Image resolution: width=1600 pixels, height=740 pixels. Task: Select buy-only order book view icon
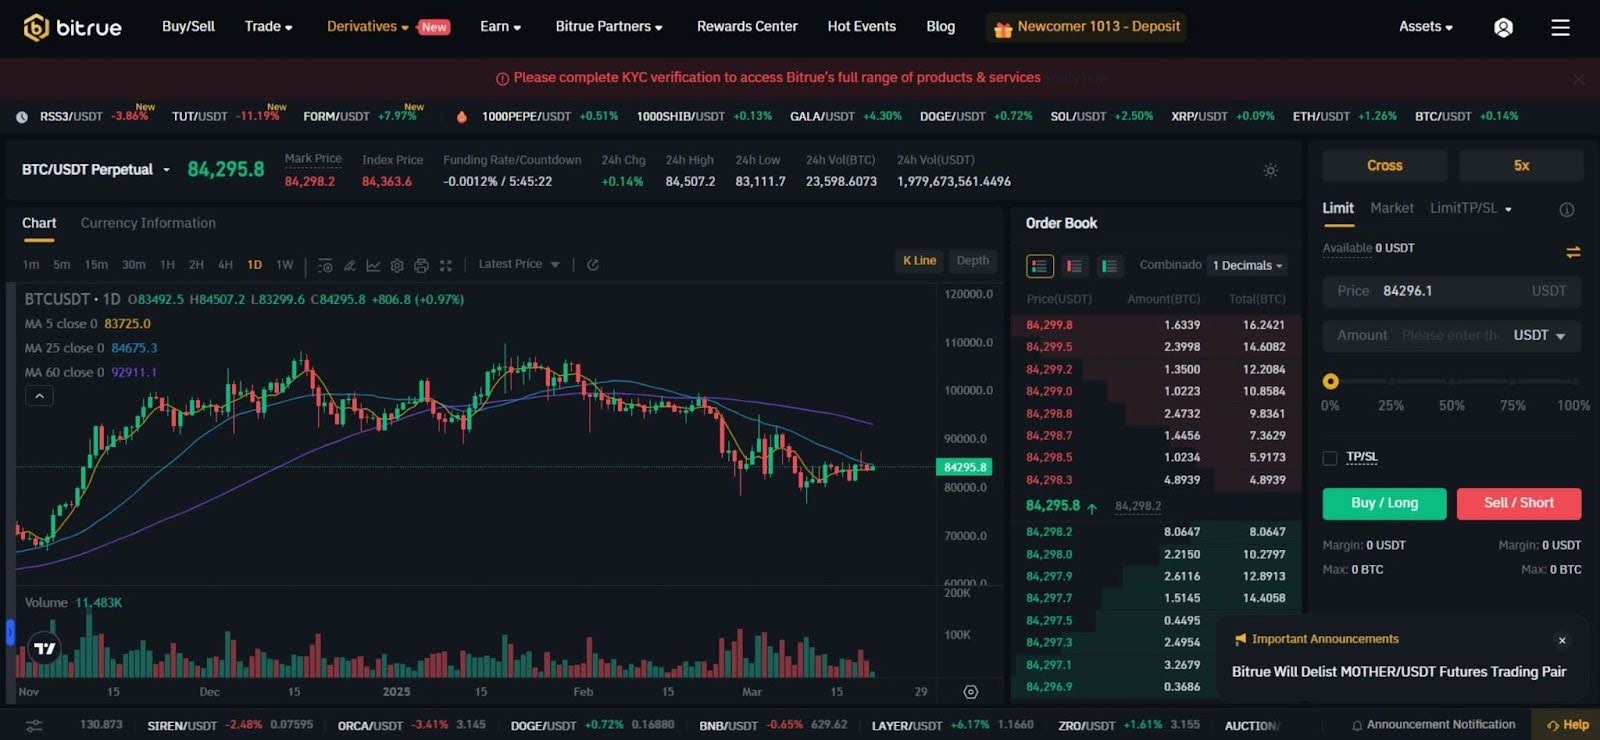[1109, 266]
